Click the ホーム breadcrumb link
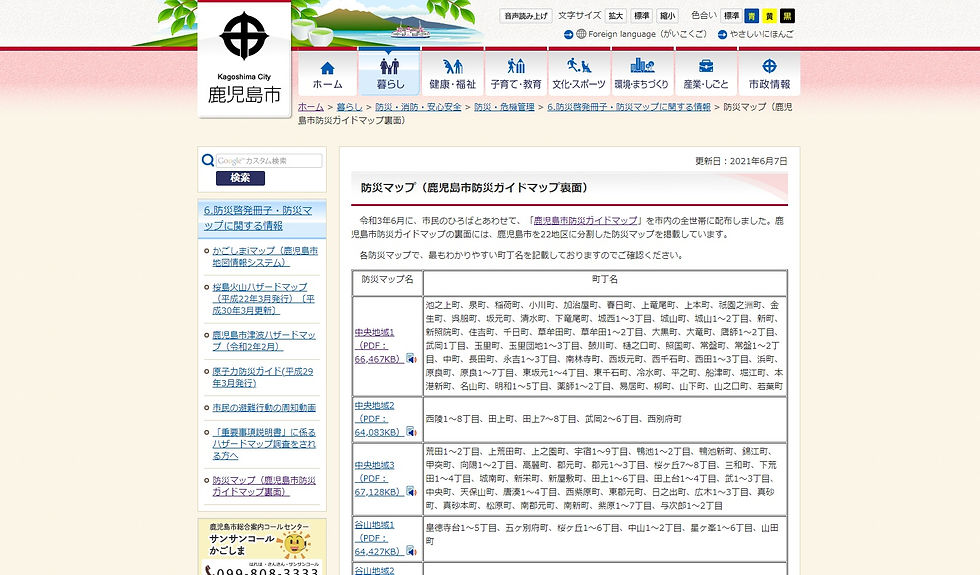 click(311, 107)
